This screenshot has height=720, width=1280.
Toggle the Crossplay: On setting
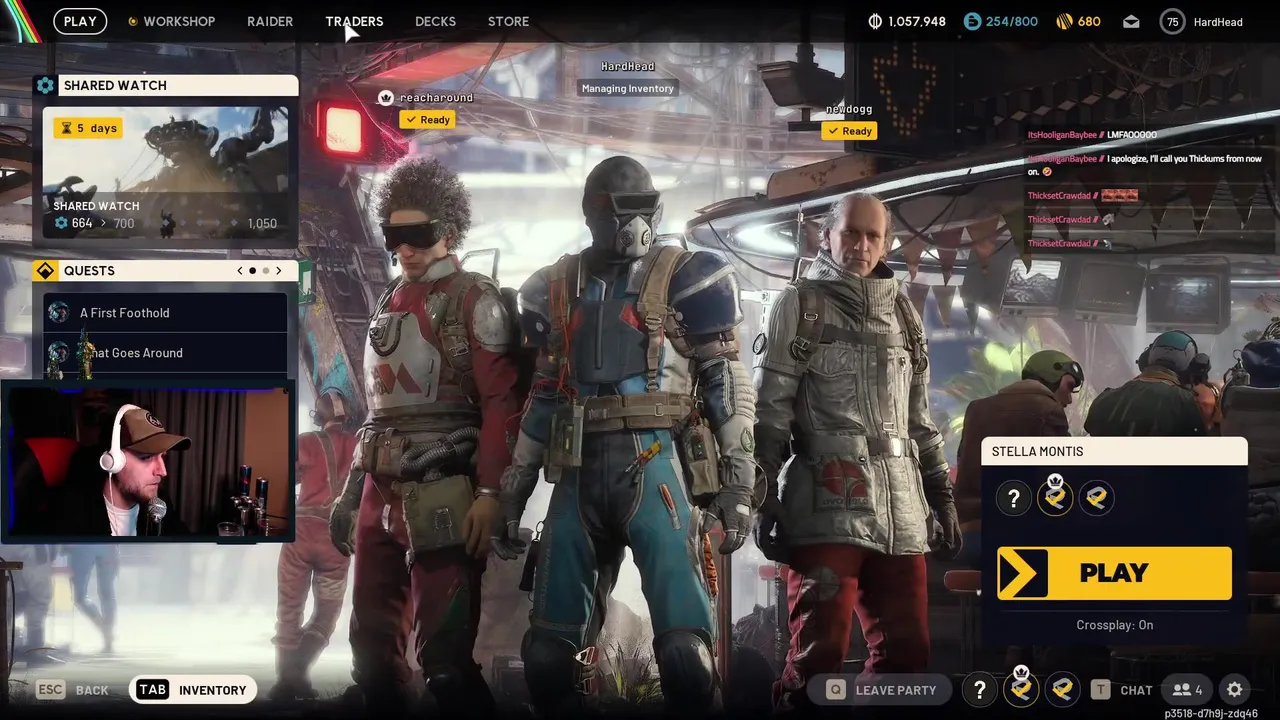1115,625
